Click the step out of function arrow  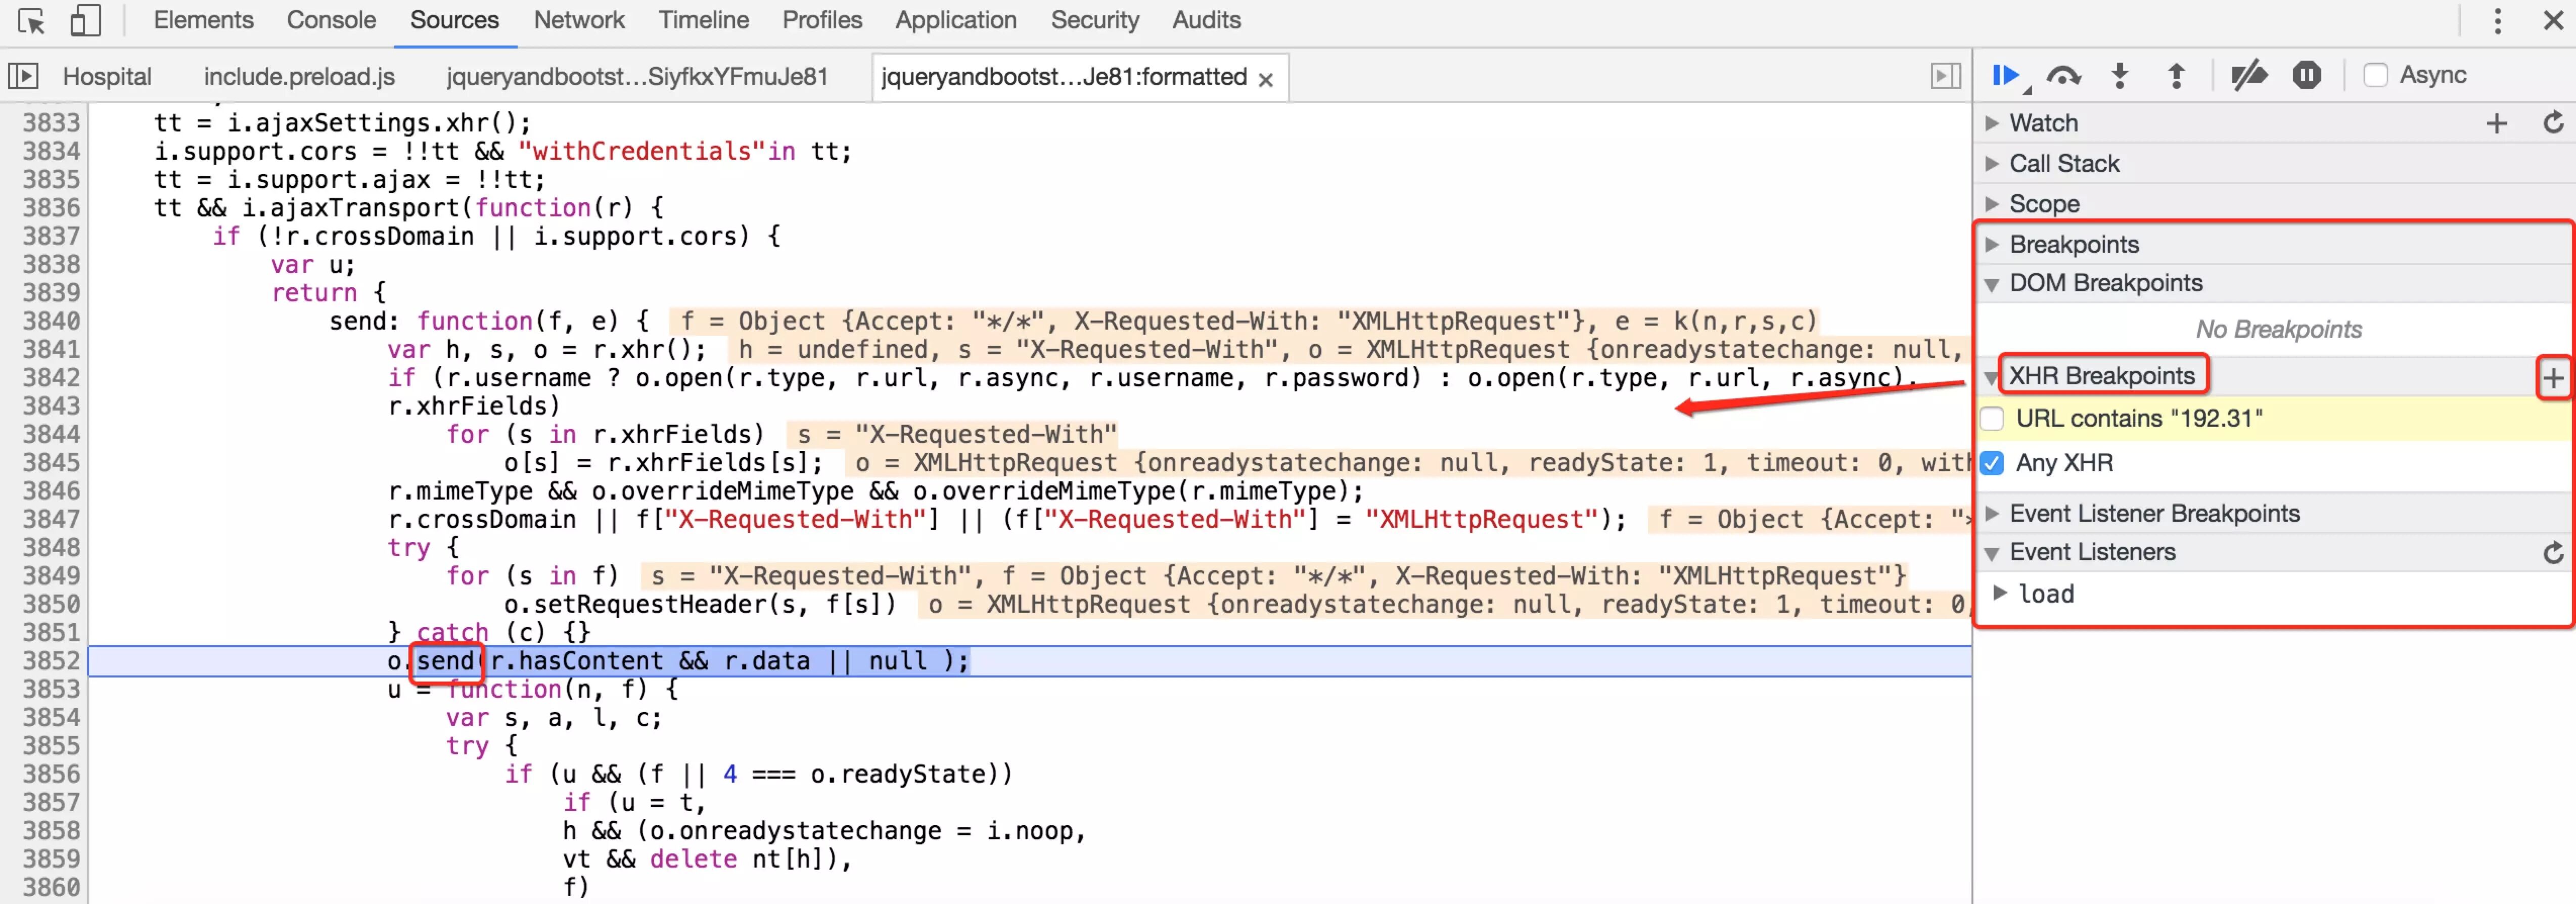[2176, 75]
